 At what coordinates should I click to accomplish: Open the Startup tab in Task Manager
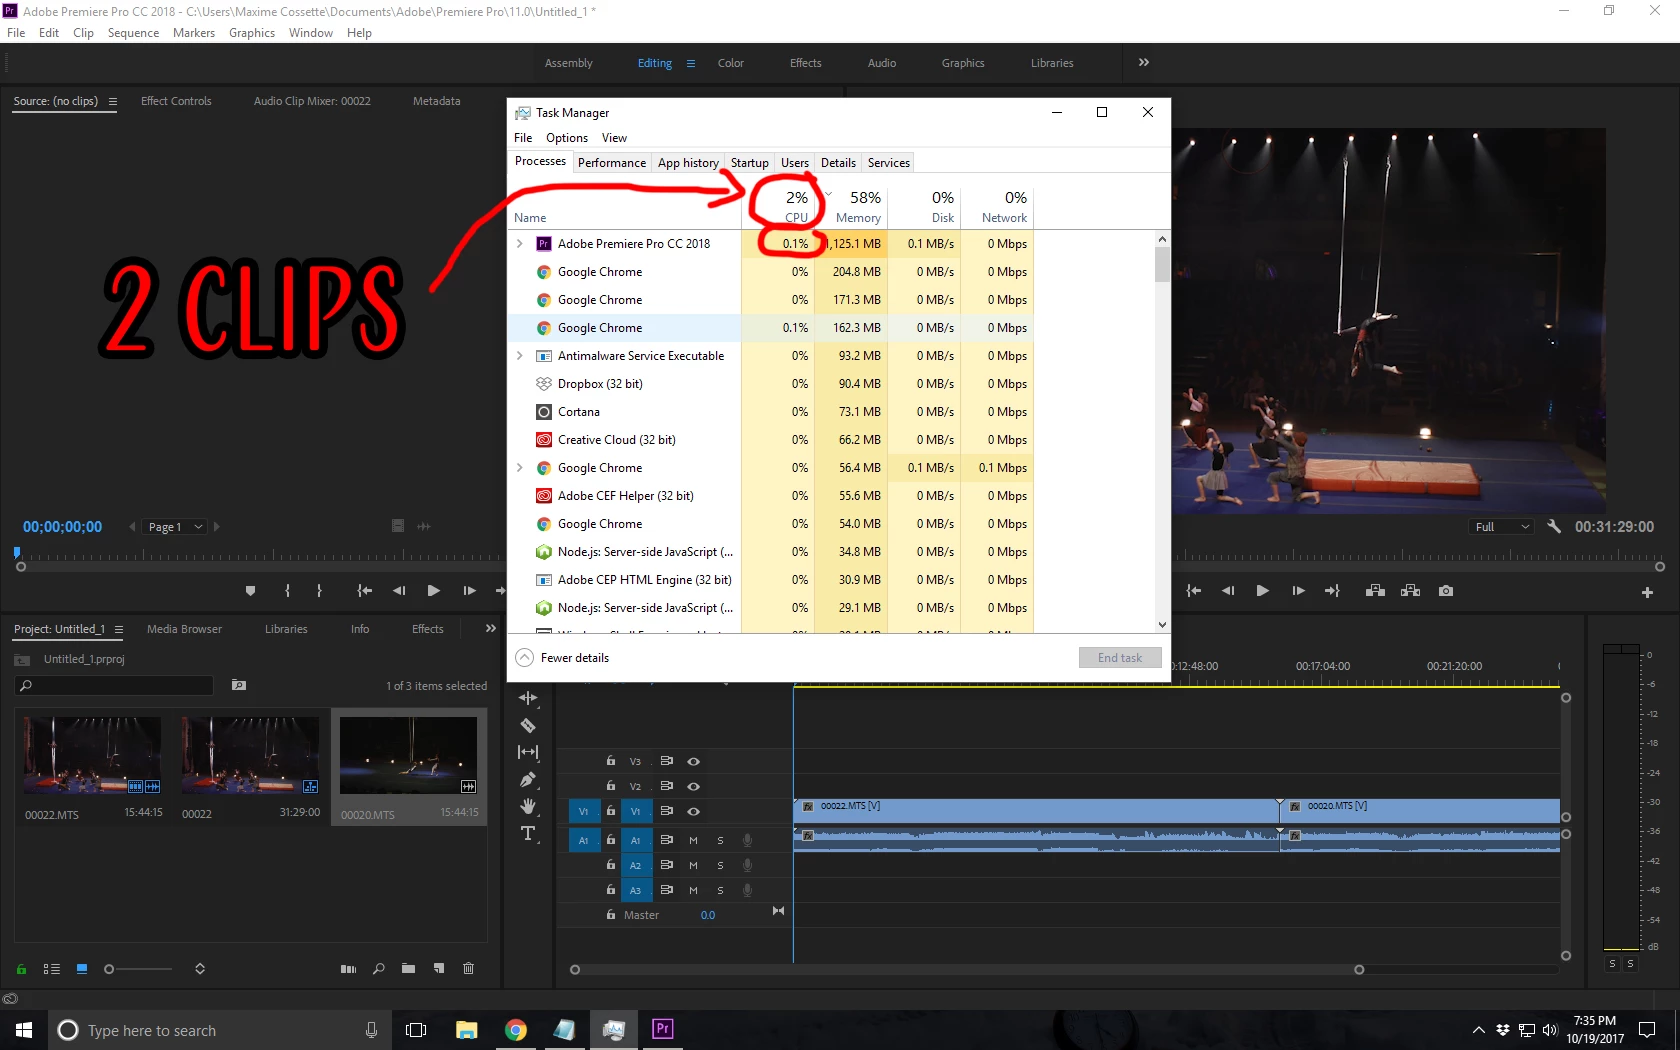(750, 163)
